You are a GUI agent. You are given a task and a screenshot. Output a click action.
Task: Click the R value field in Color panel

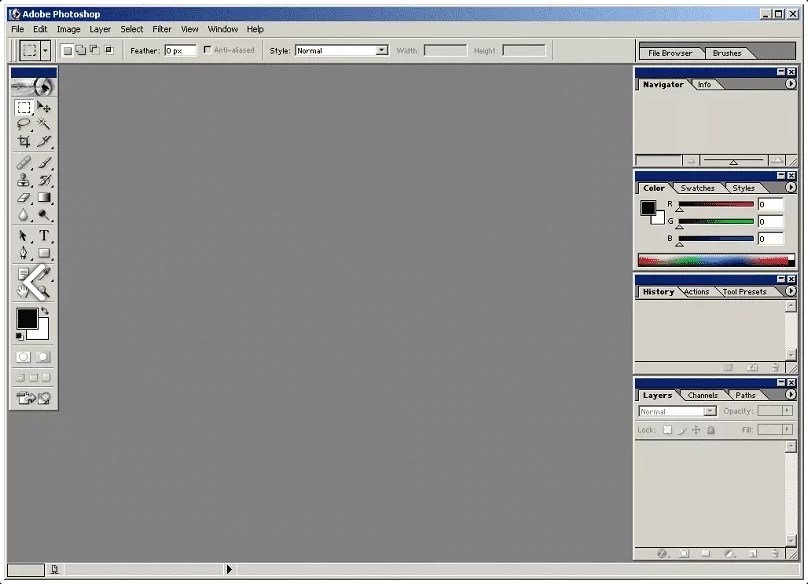[770, 204]
